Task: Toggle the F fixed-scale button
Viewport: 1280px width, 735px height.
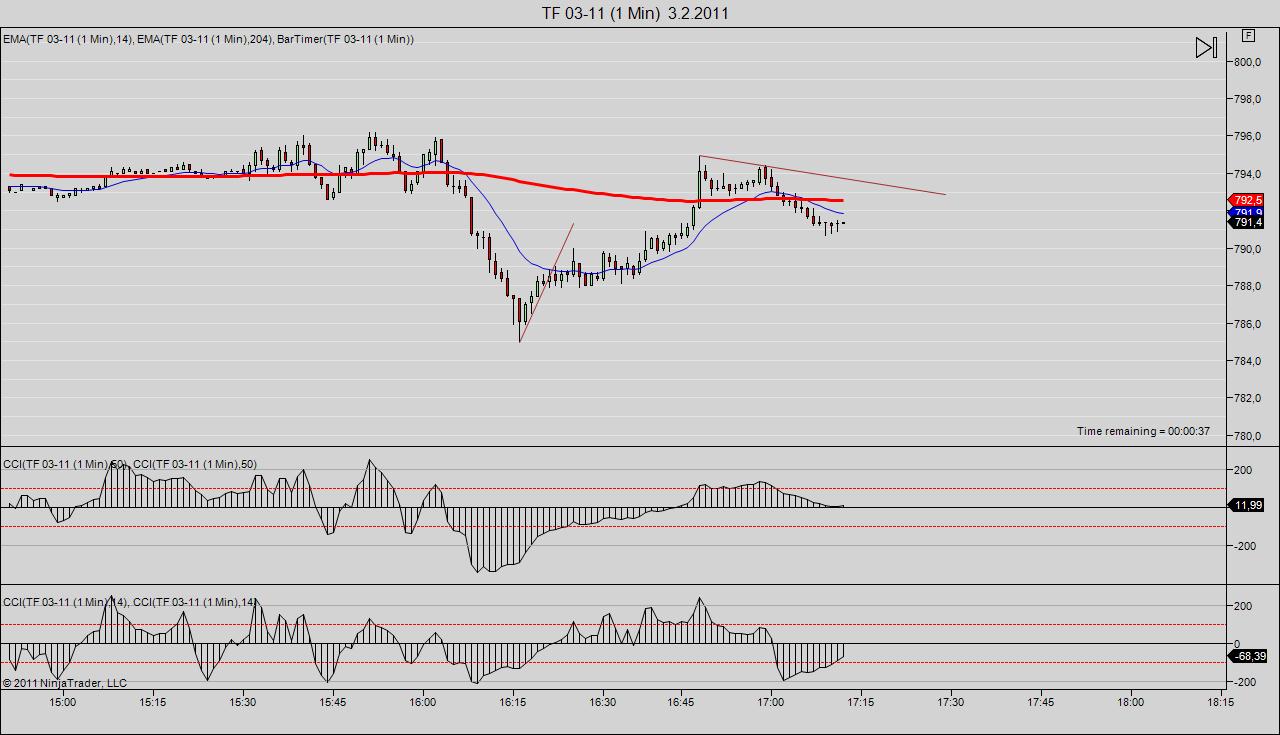Action: point(1248,36)
